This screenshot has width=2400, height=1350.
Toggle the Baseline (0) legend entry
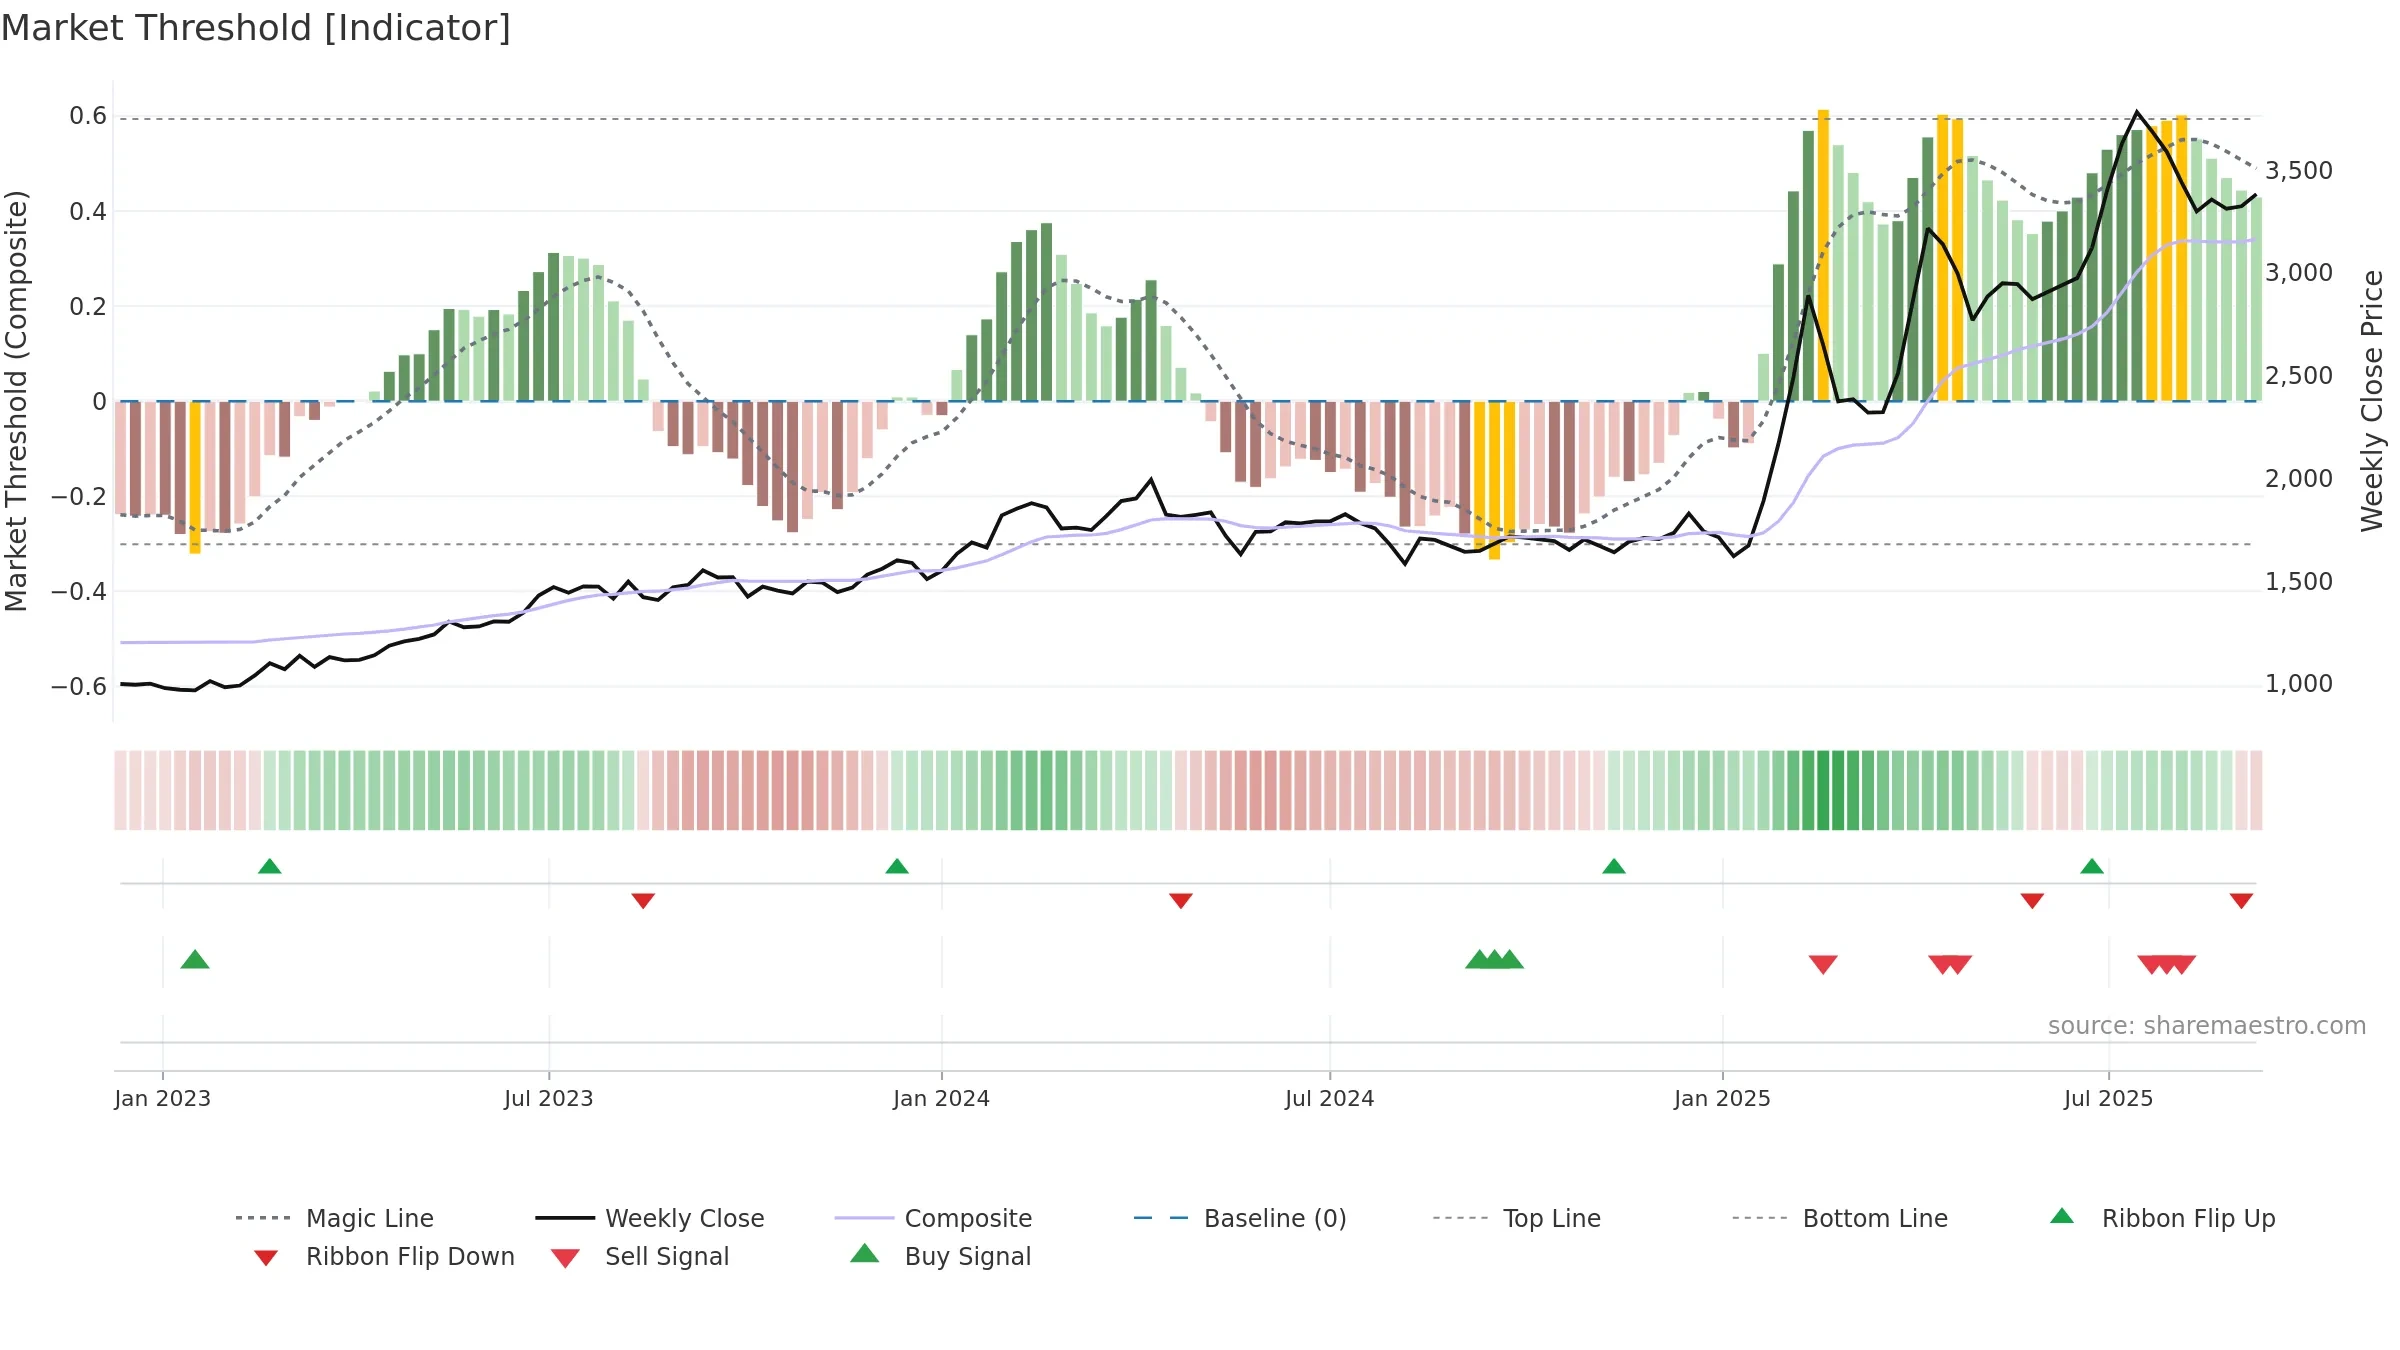(x=1240, y=1218)
